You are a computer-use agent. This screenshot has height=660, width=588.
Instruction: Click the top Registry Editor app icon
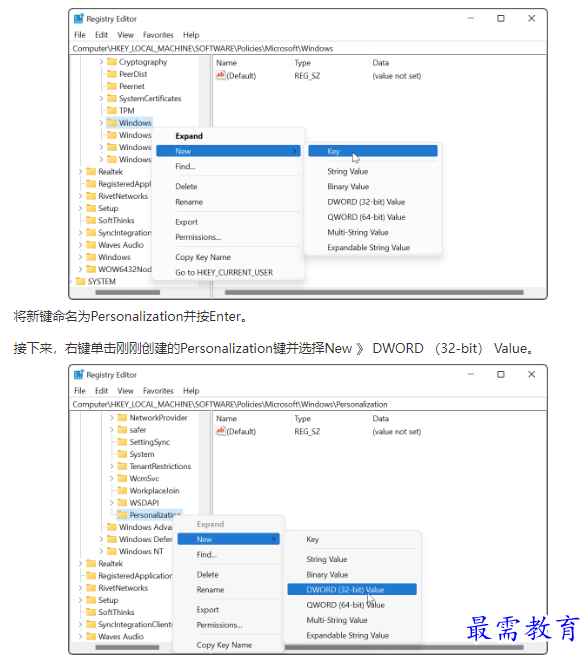coord(79,19)
